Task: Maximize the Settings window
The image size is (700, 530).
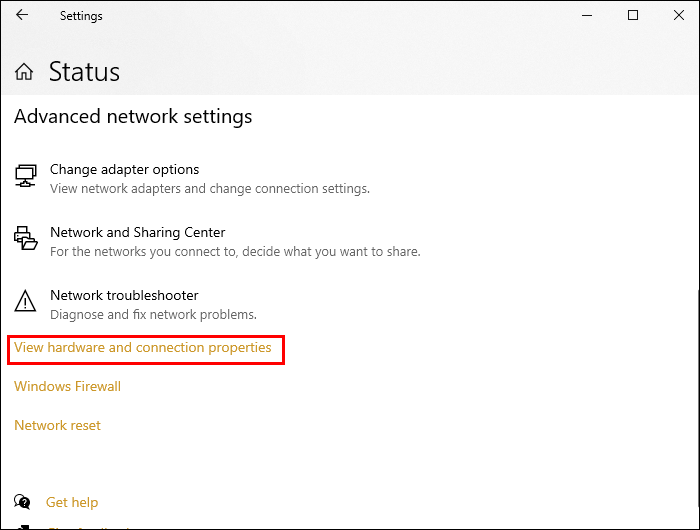Action: (x=633, y=16)
